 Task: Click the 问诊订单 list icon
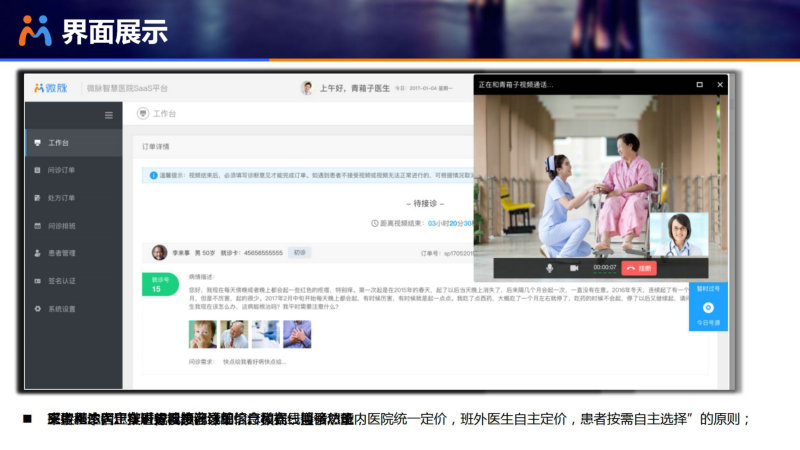[x=37, y=170]
